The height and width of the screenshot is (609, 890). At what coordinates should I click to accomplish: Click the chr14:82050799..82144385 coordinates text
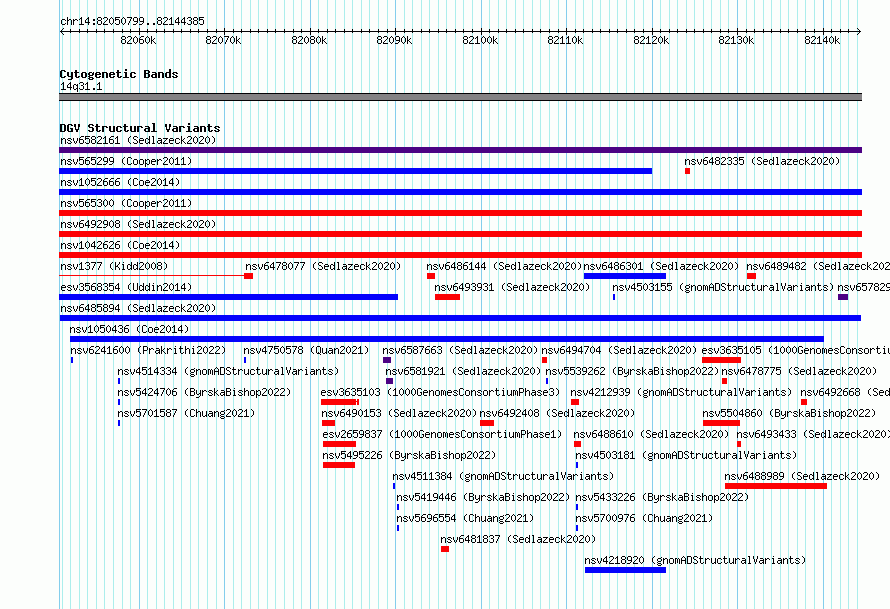[132, 21]
